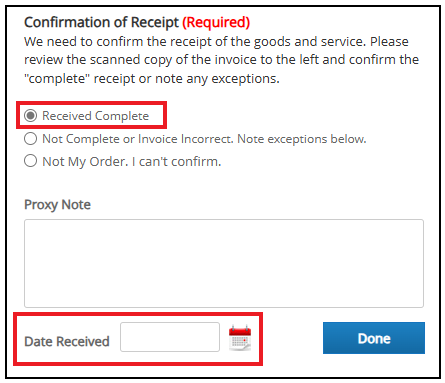Click inside the Proxy Note text area

click(x=224, y=263)
